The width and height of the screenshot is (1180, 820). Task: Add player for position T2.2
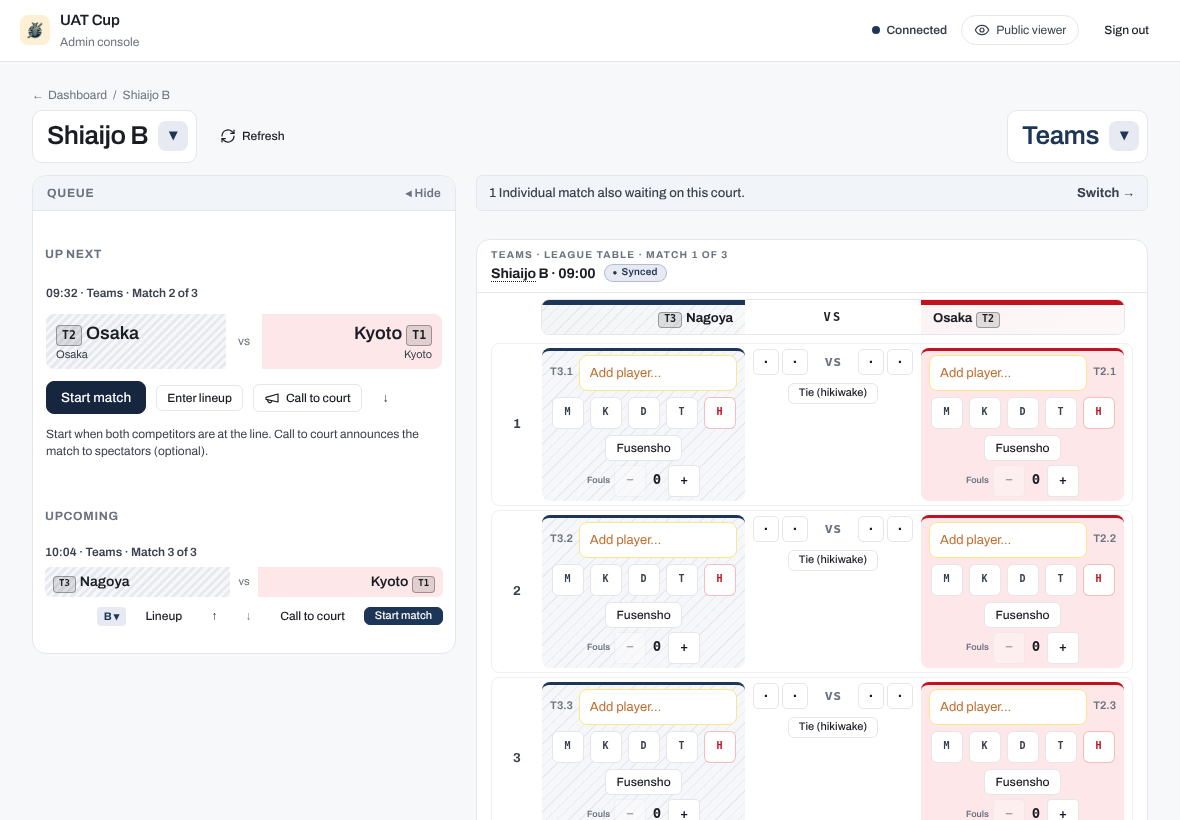(x=1008, y=539)
